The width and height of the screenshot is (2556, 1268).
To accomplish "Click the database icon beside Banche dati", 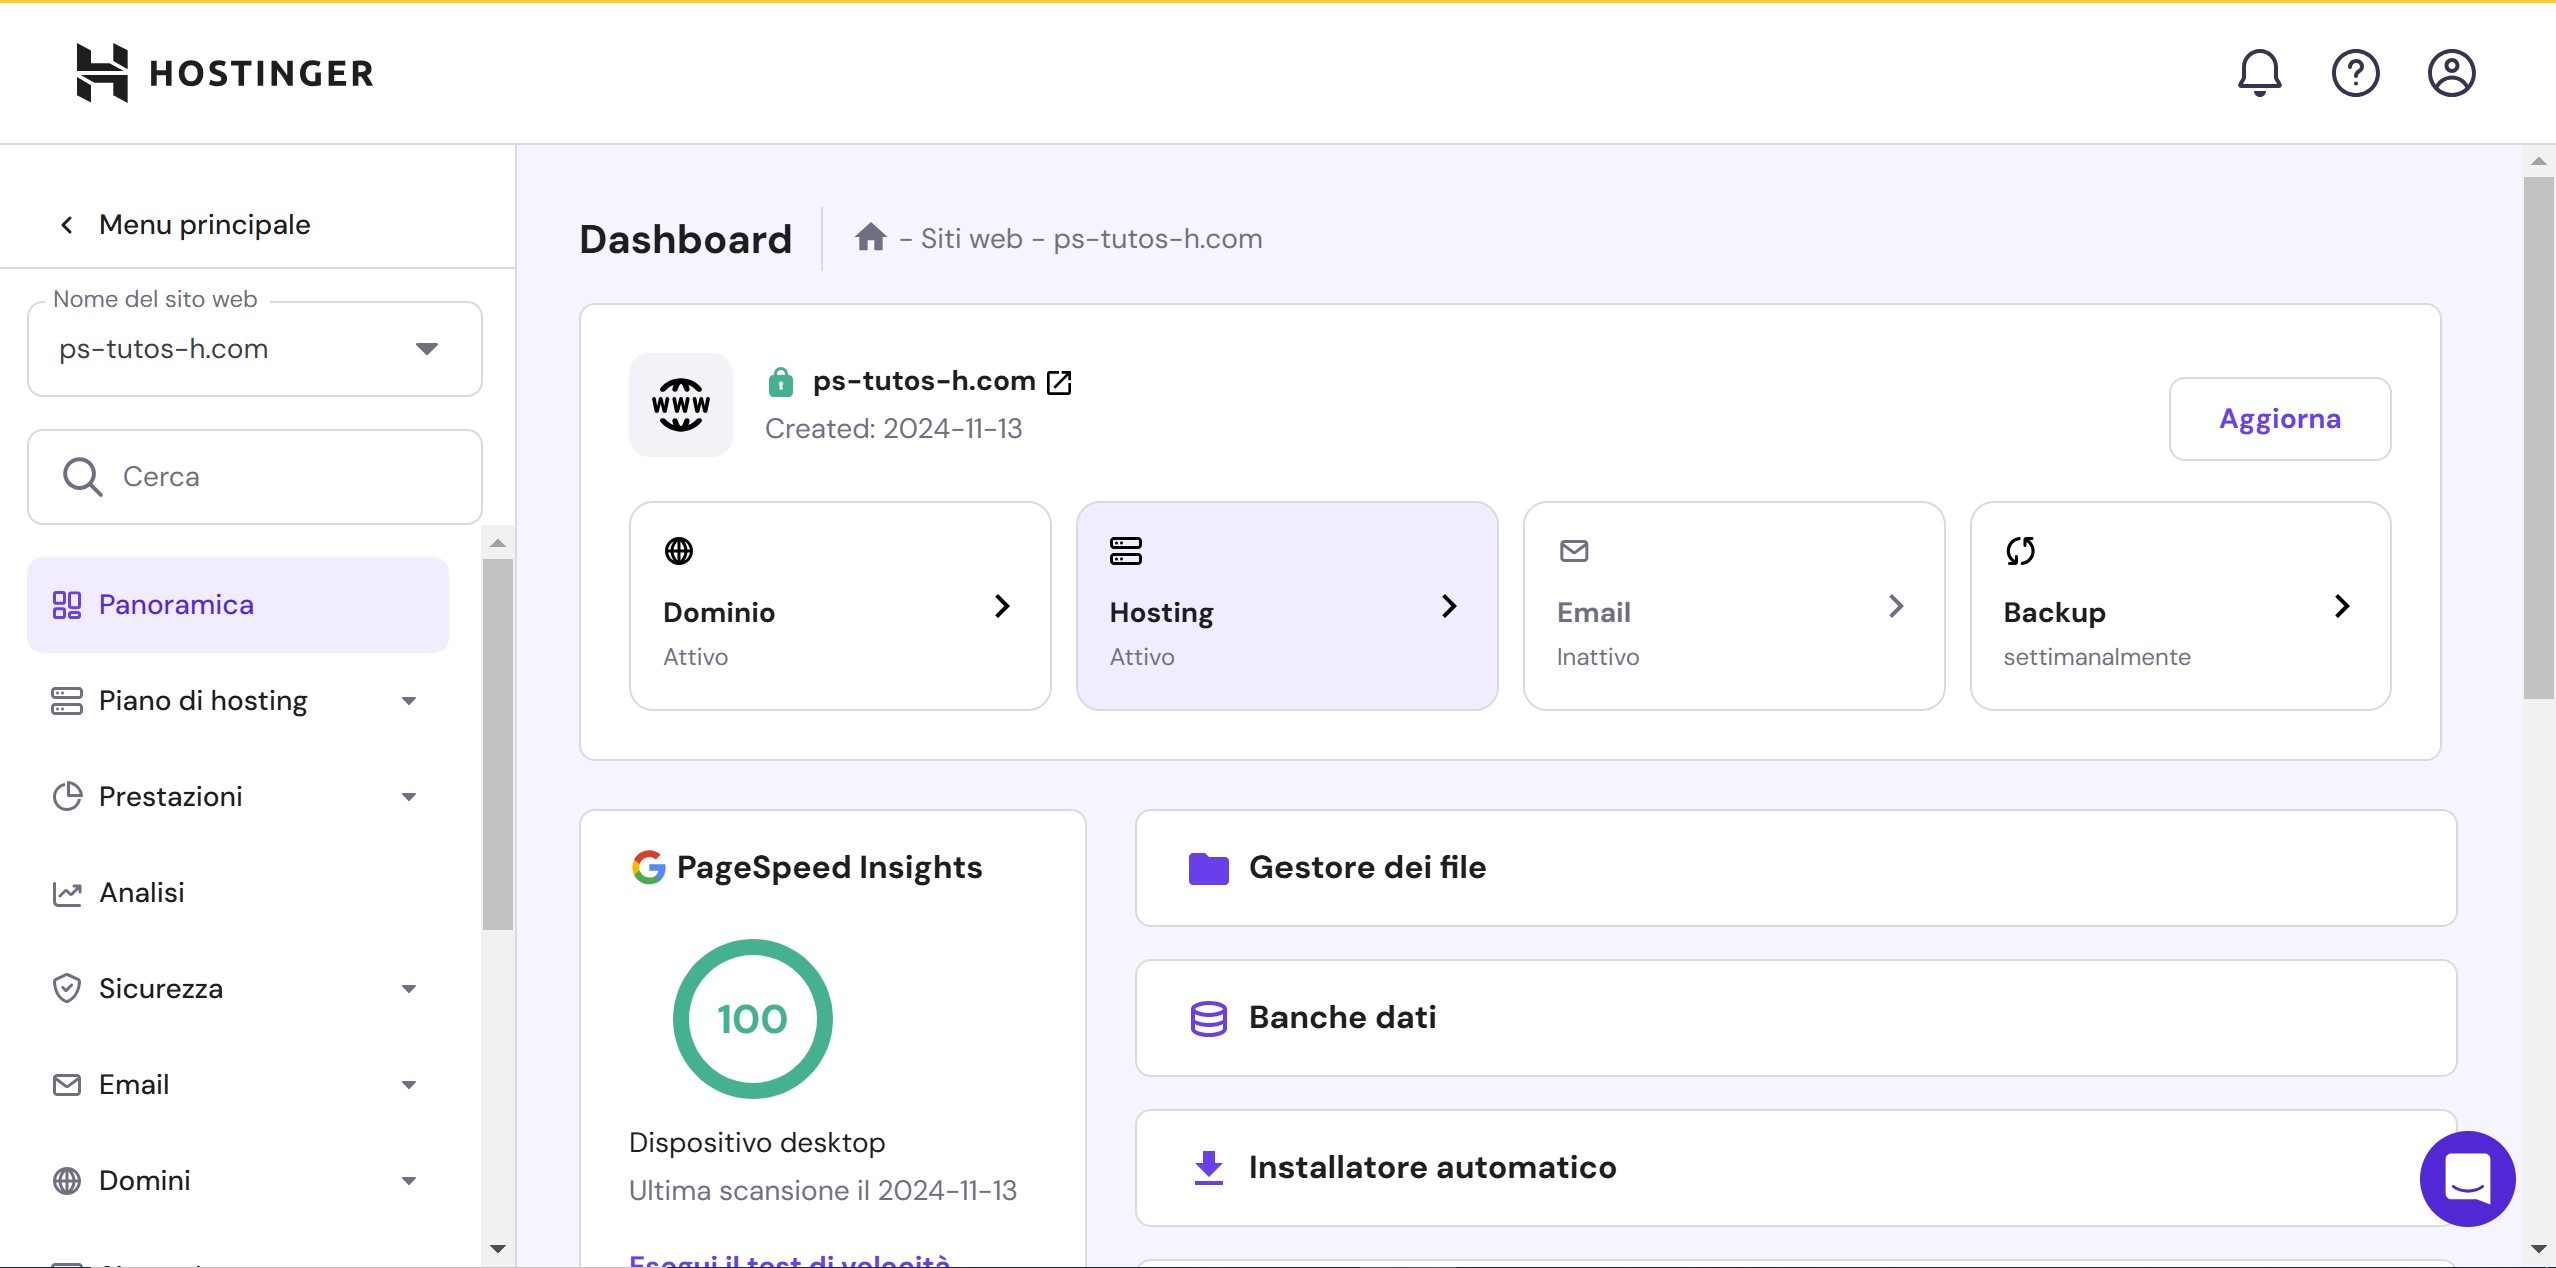I will (1209, 1018).
